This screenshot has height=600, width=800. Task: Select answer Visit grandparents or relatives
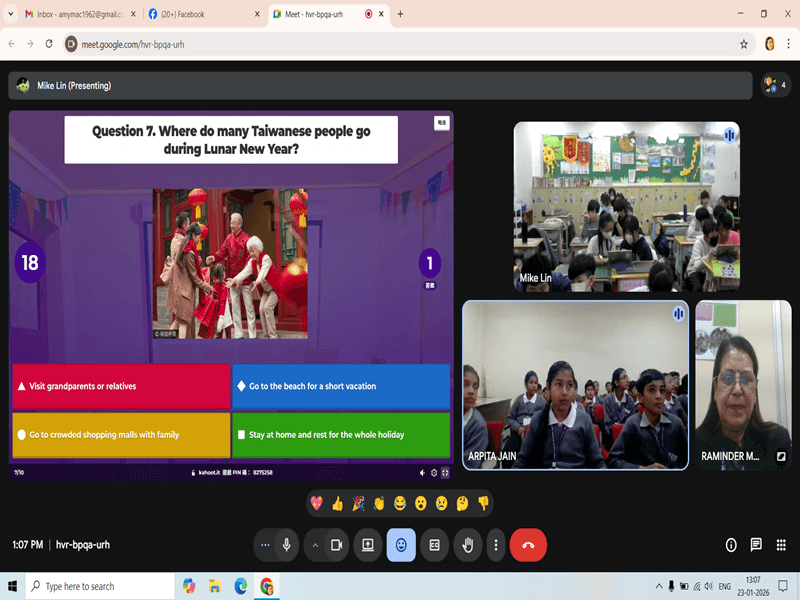coord(120,386)
